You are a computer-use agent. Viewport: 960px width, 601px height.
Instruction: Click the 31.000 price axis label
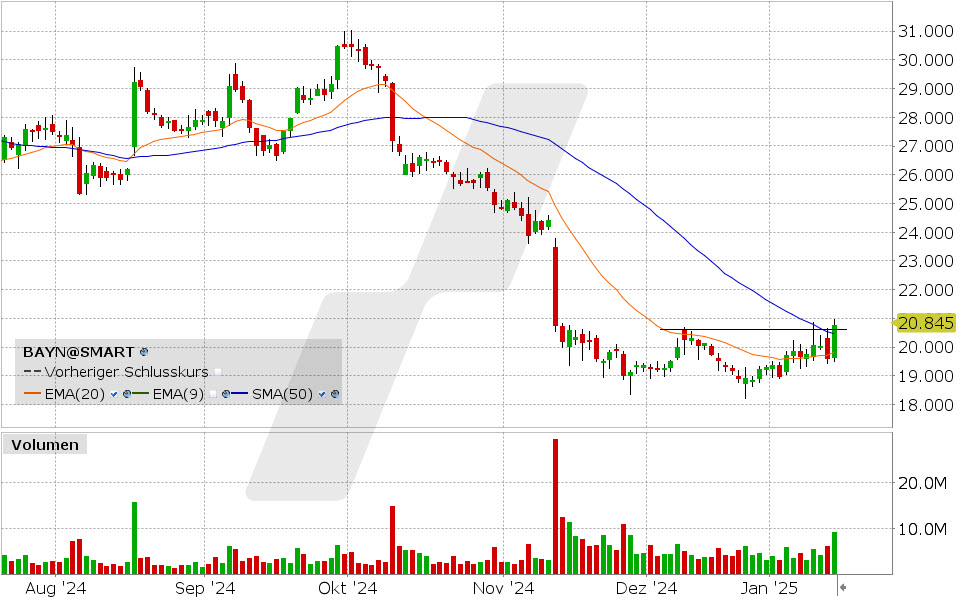[925, 32]
